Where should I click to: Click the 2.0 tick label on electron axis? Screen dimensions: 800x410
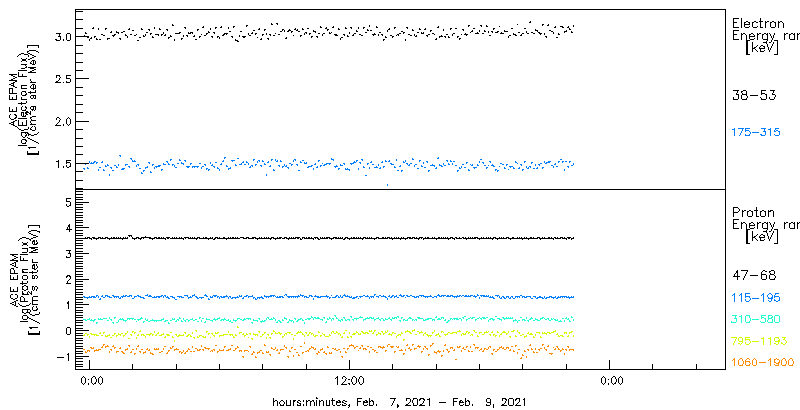61,121
